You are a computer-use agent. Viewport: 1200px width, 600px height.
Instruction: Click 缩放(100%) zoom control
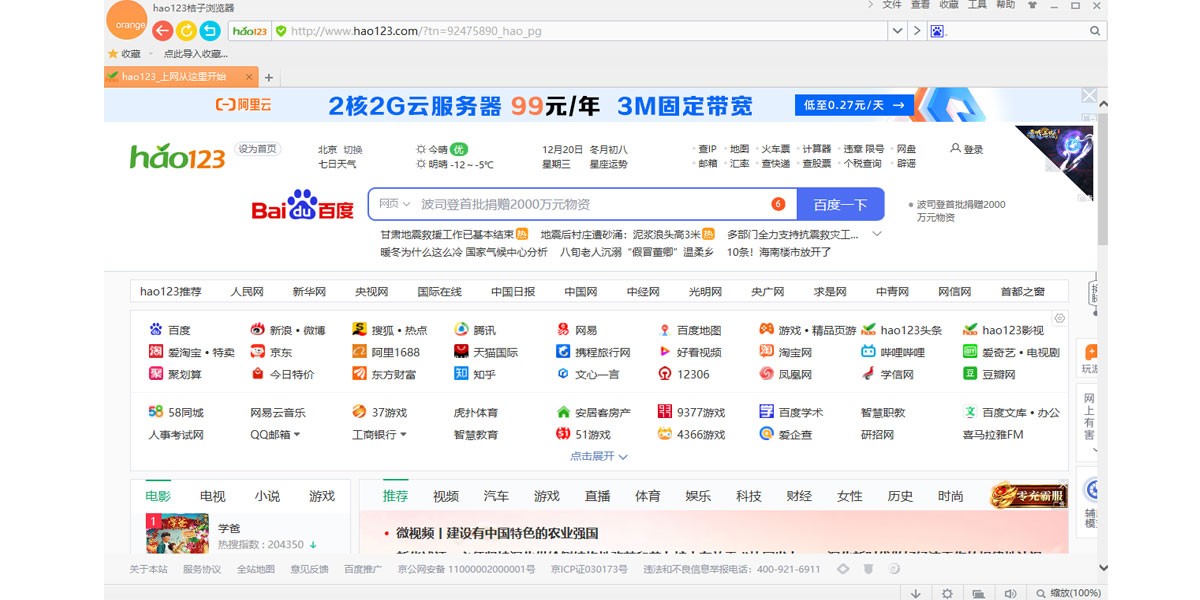1072,592
